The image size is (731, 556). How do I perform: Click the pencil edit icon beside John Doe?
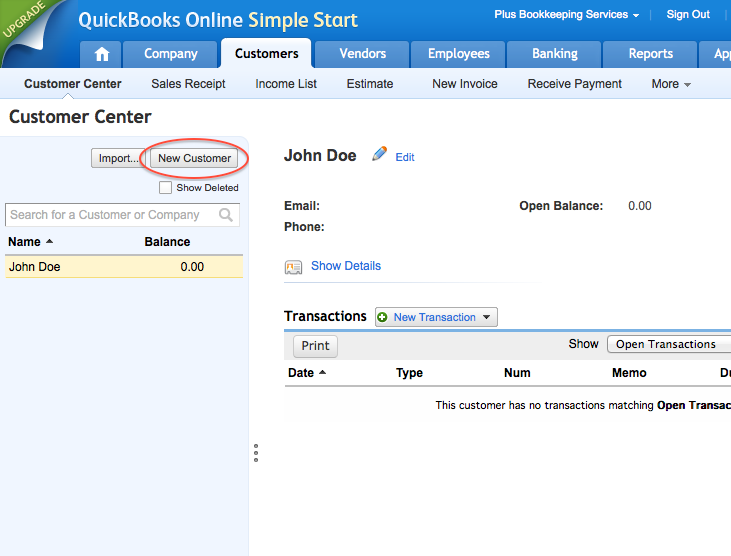379,154
